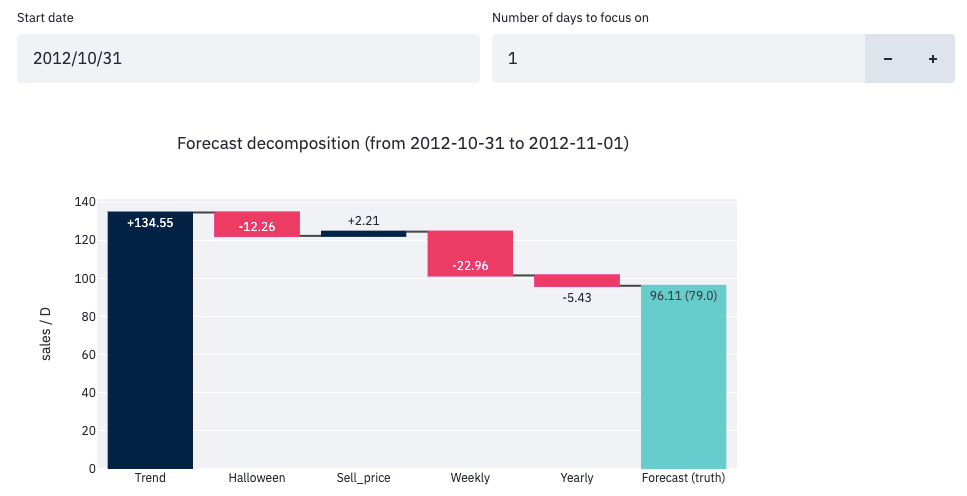Click the red Yearly bar
Viewport: 967px width, 496px height.
coord(577,281)
